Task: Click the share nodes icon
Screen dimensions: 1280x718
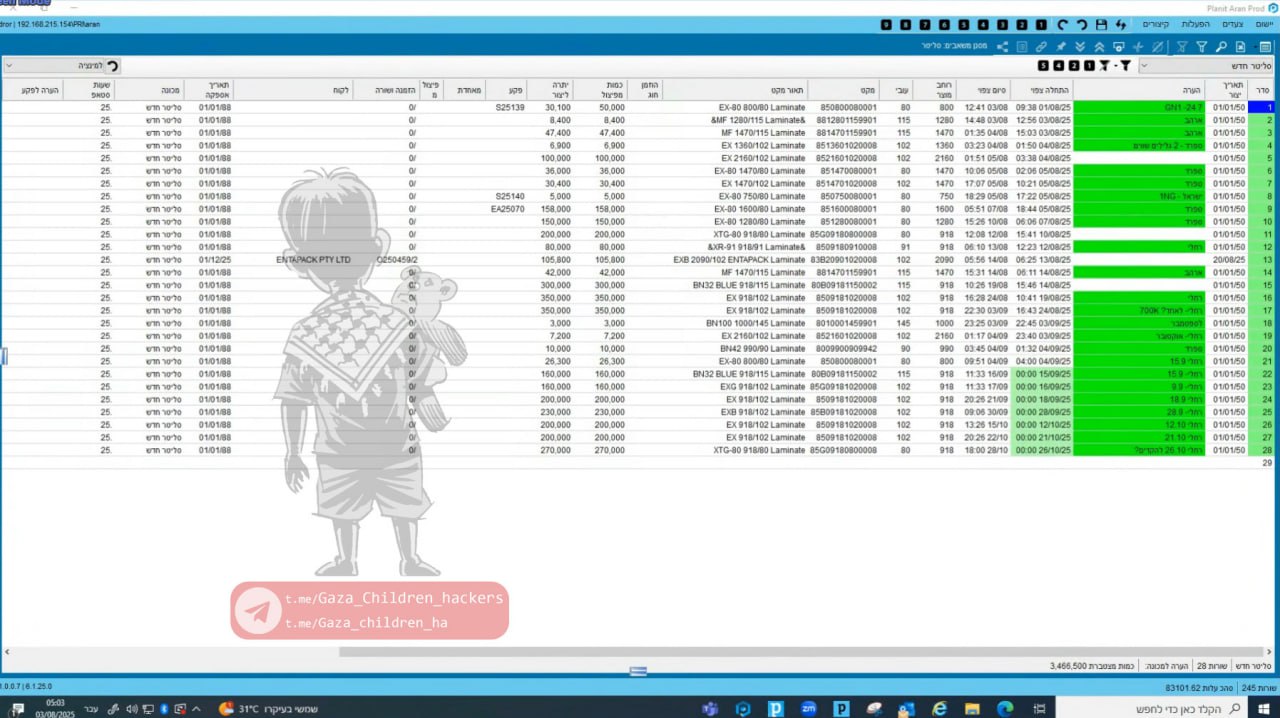Action: click(x=1002, y=47)
